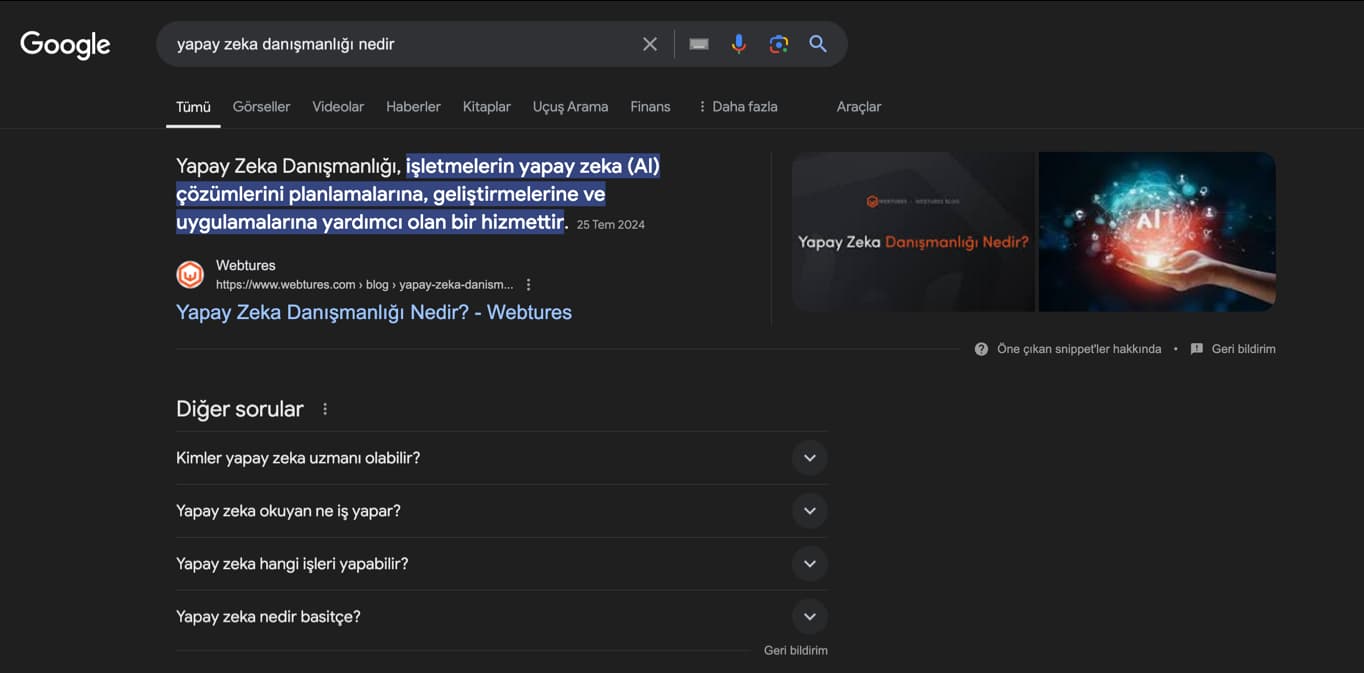Select the Tümü tab
Viewport: 1364px width, 673px height.
[193, 106]
